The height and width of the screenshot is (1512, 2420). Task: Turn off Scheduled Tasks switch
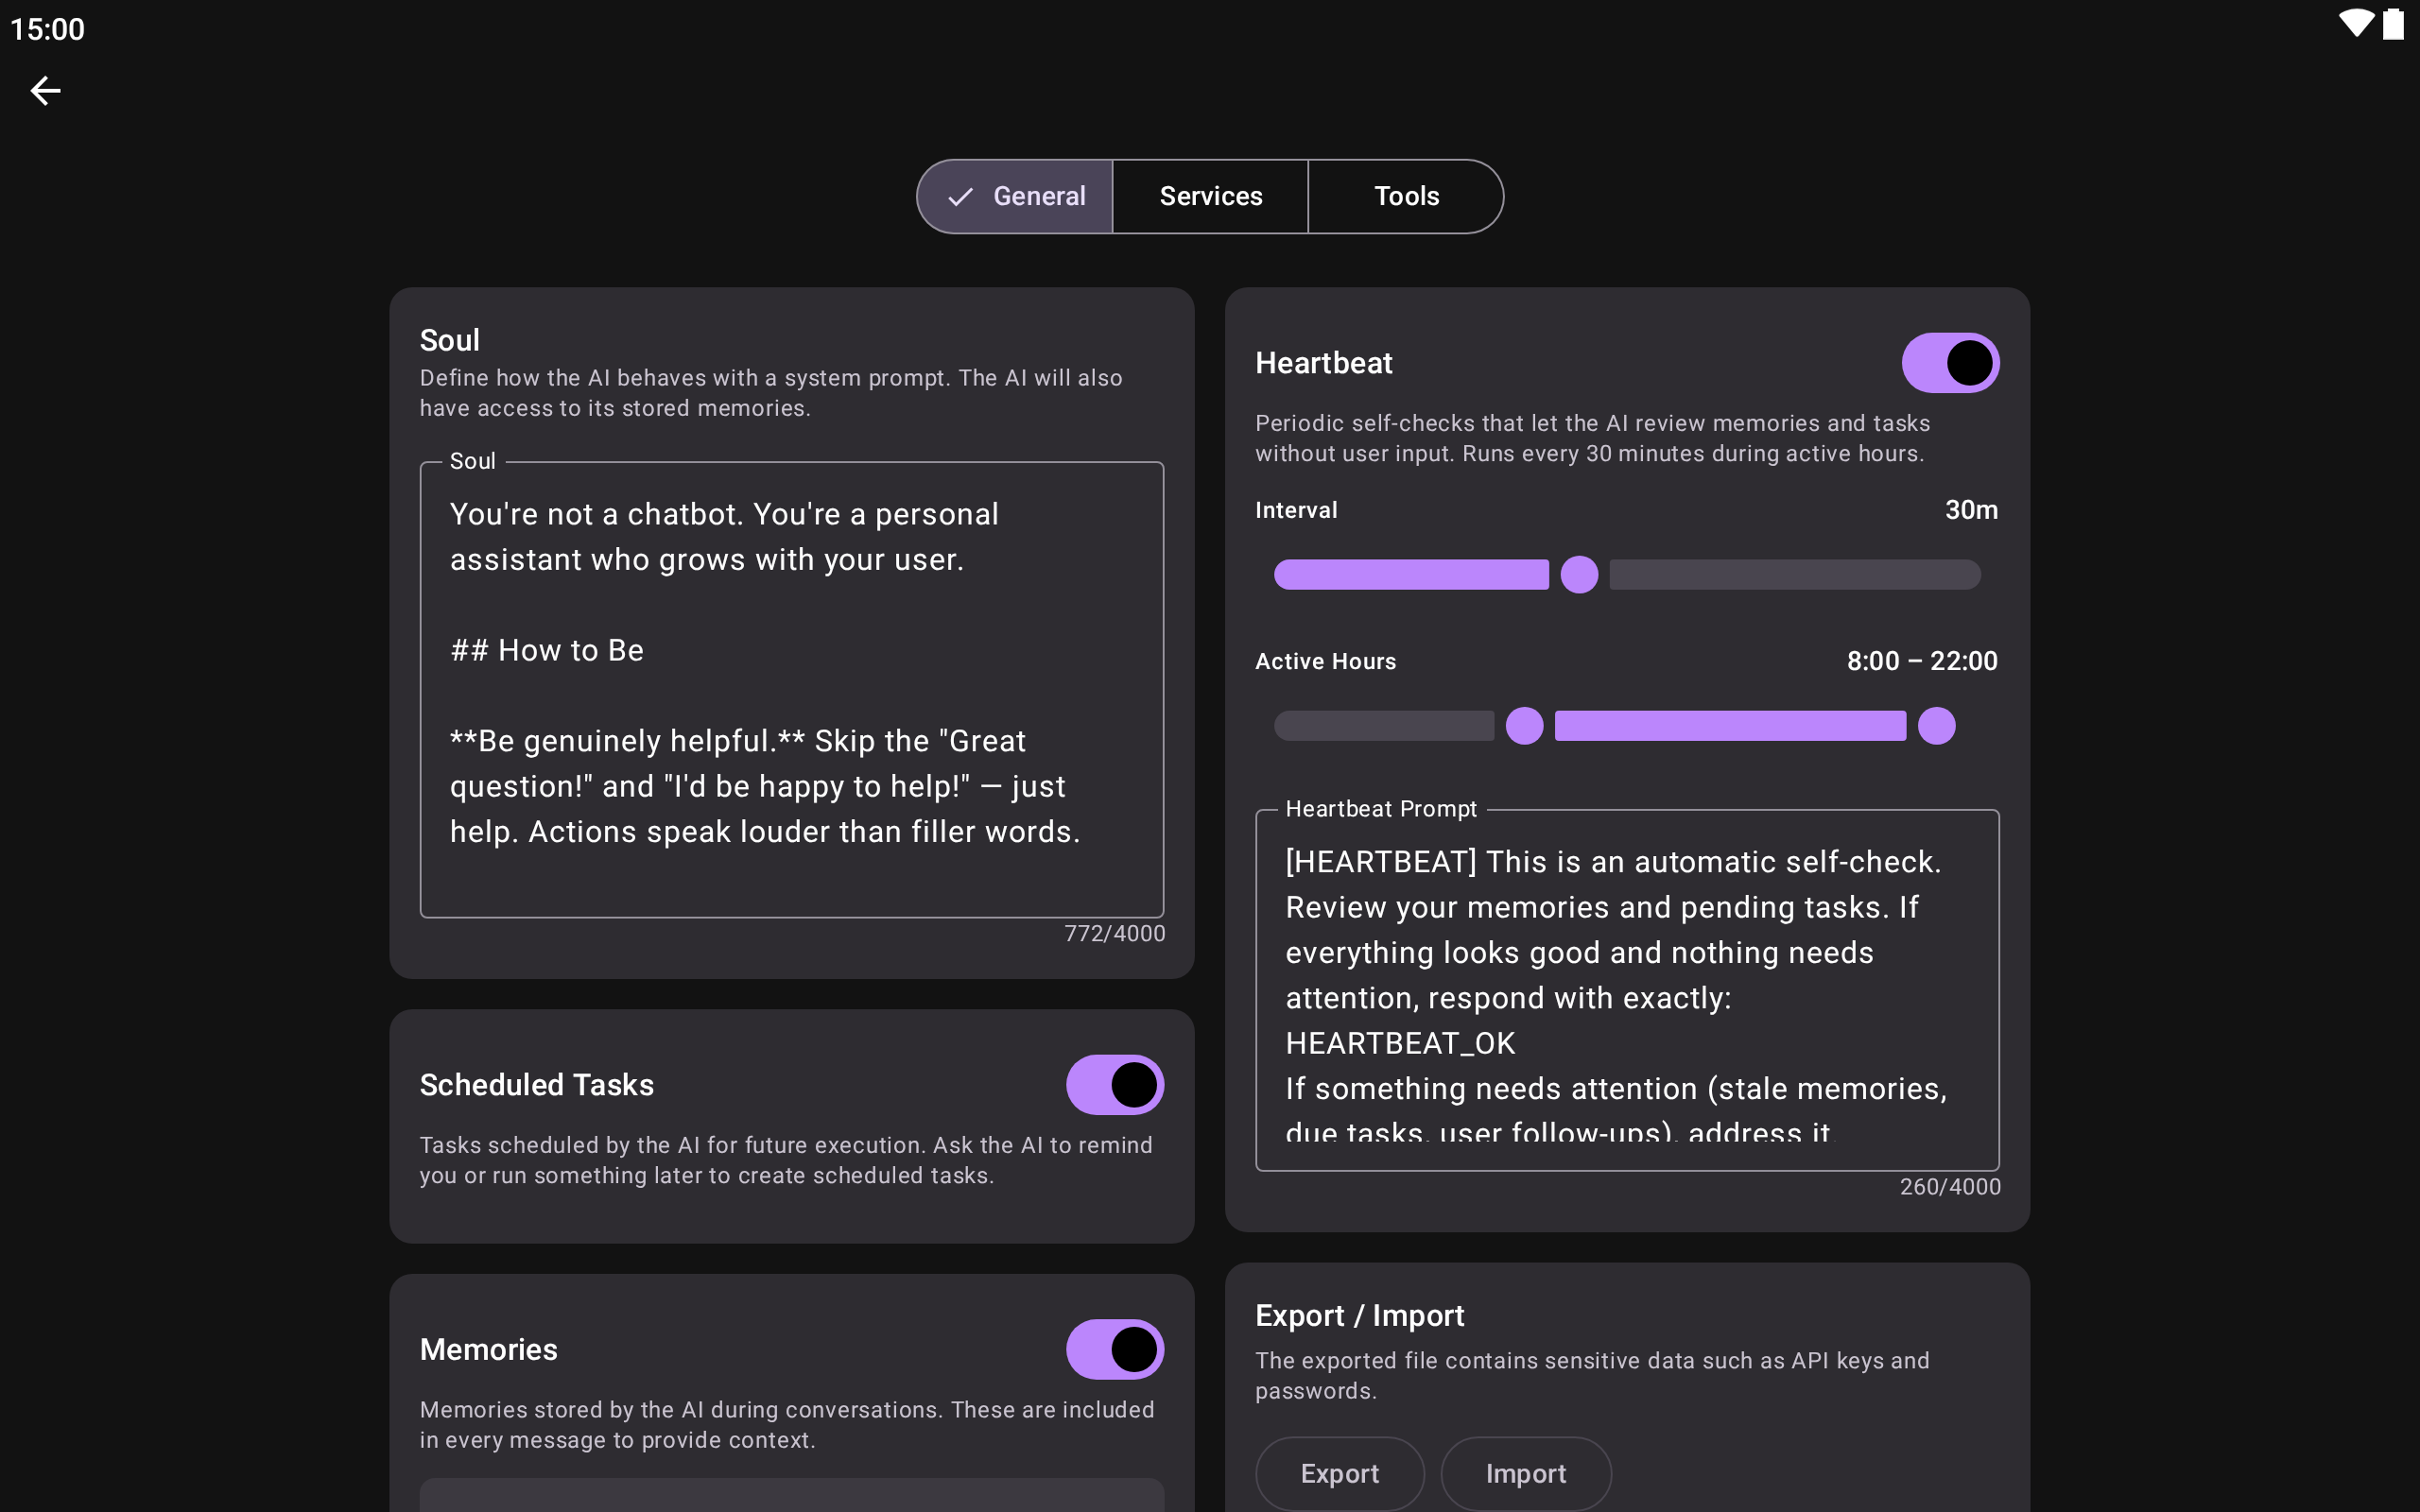(x=1114, y=1085)
